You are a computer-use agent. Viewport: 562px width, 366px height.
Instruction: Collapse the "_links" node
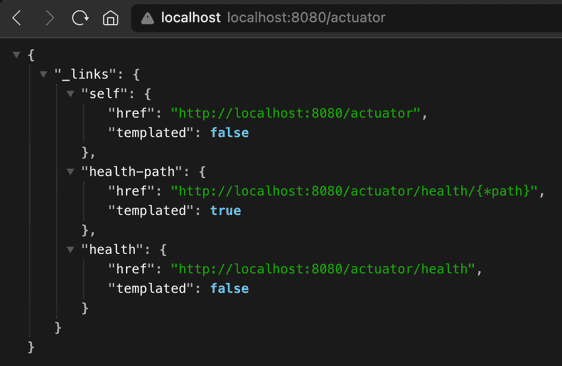point(43,74)
